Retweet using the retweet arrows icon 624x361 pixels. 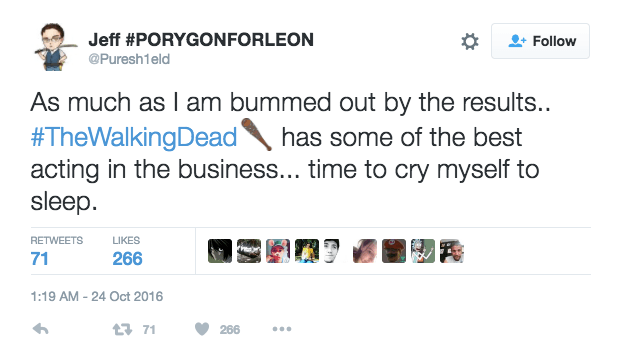click(122, 330)
